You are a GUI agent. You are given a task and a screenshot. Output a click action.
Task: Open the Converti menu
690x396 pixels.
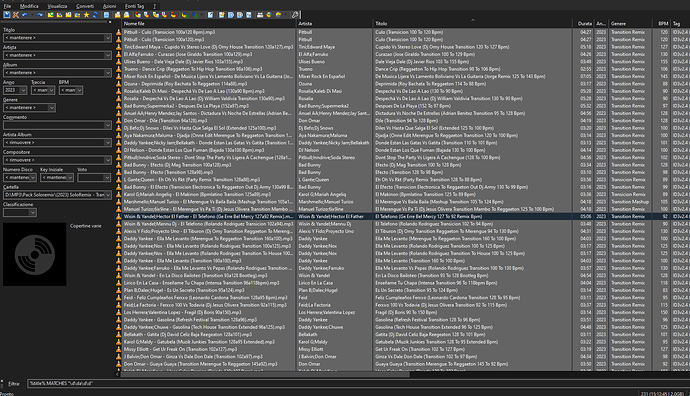tap(85, 6)
